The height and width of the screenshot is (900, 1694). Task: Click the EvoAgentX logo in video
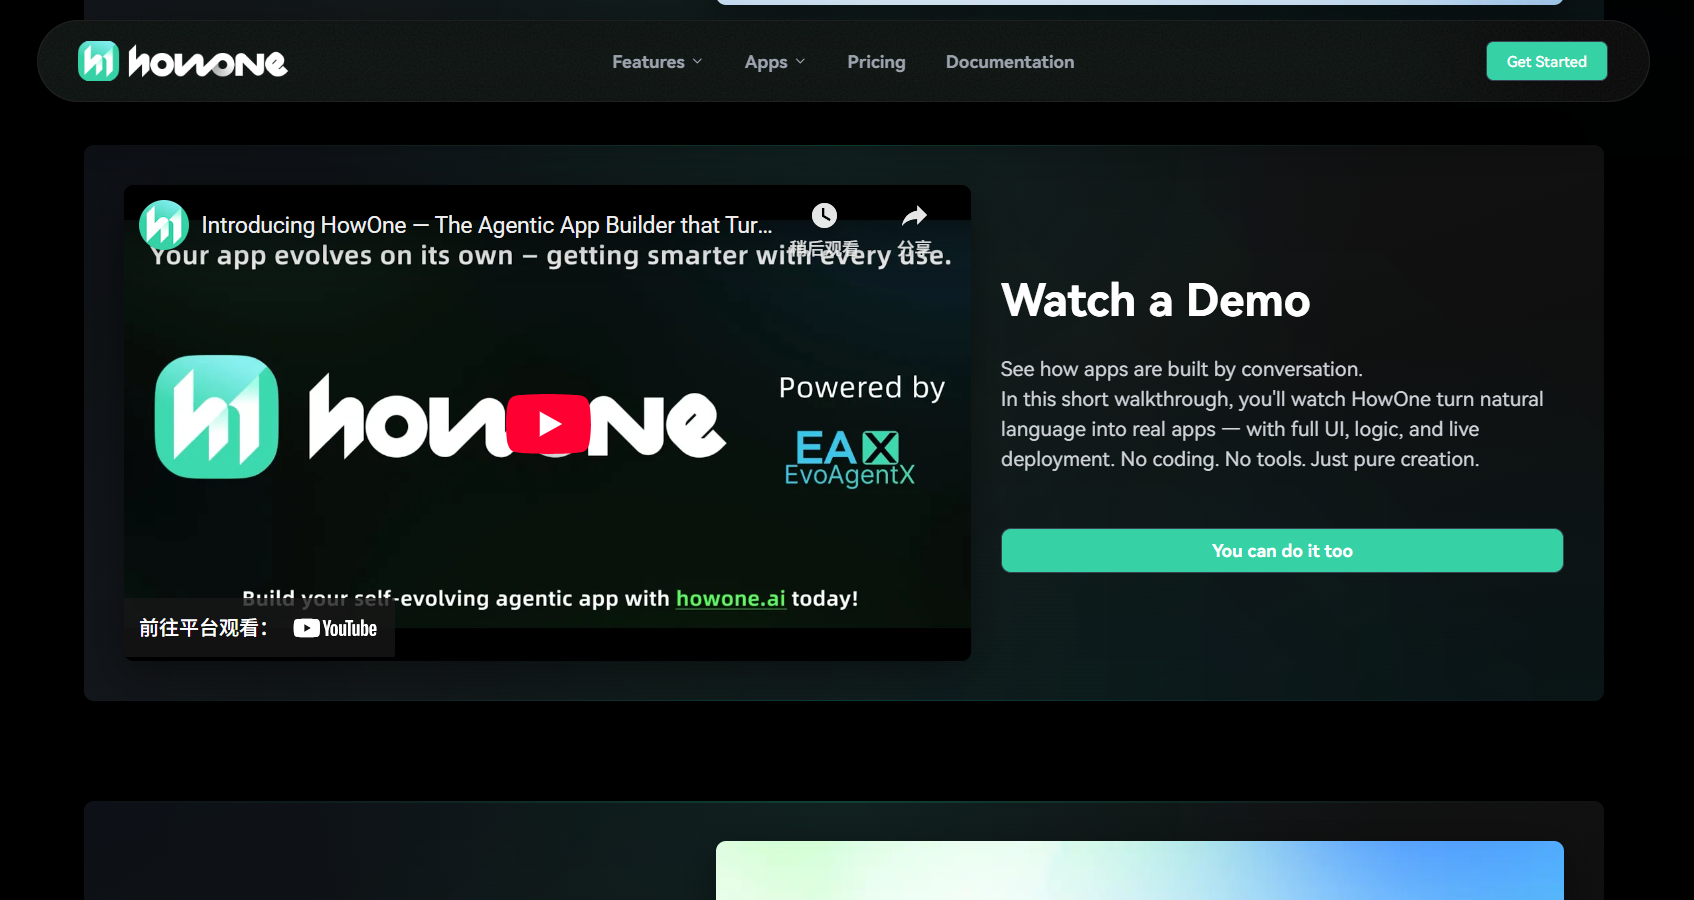(850, 458)
